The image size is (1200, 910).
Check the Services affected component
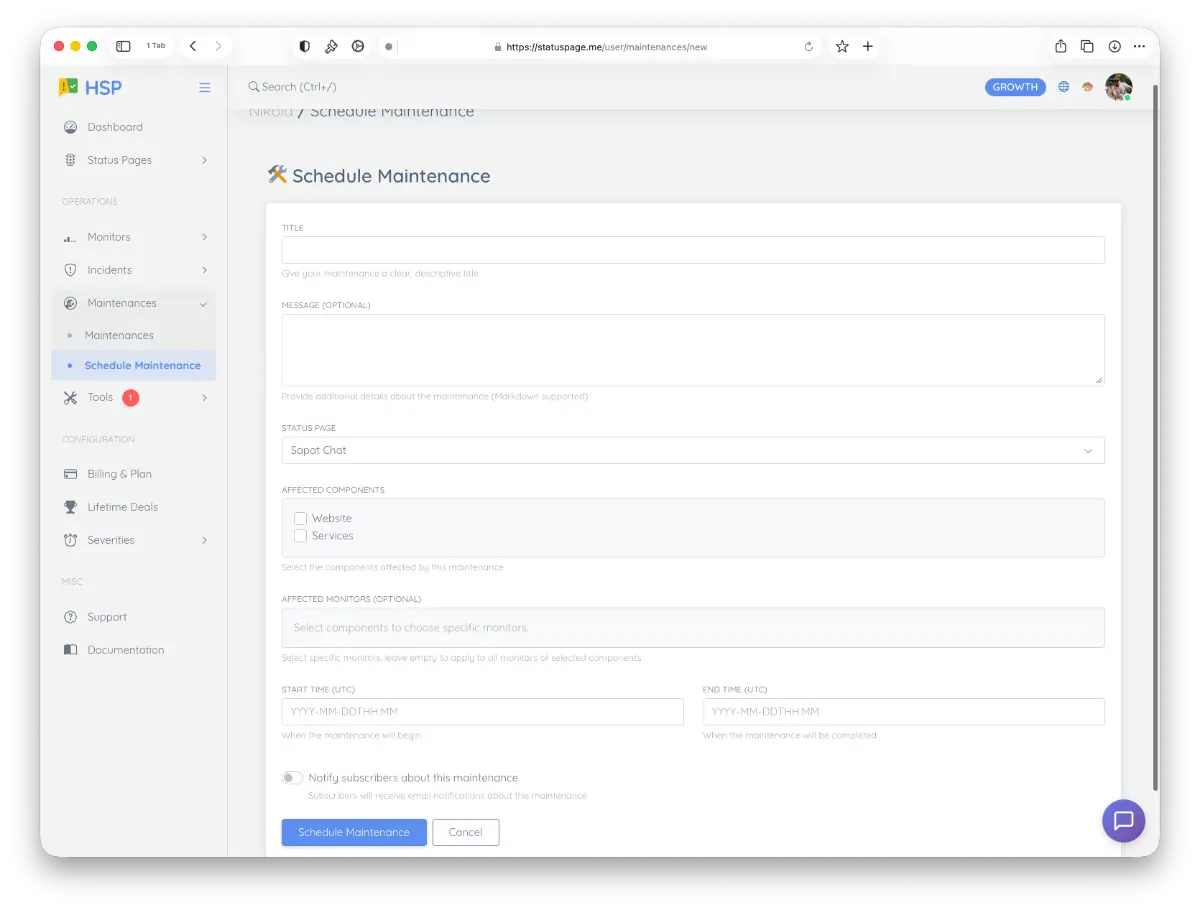pyautogui.click(x=301, y=536)
